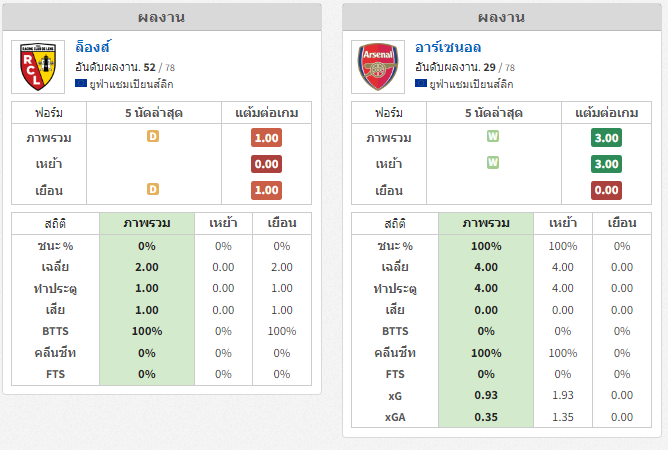Click Arsenal overall 3.00 green points badge

[x=606, y=138]
